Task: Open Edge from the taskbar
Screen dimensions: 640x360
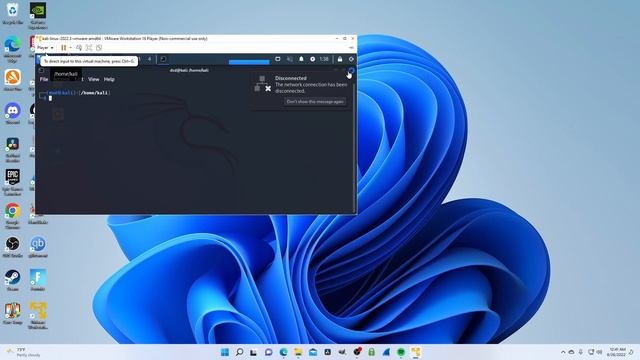Action: (x=283, y=352)
